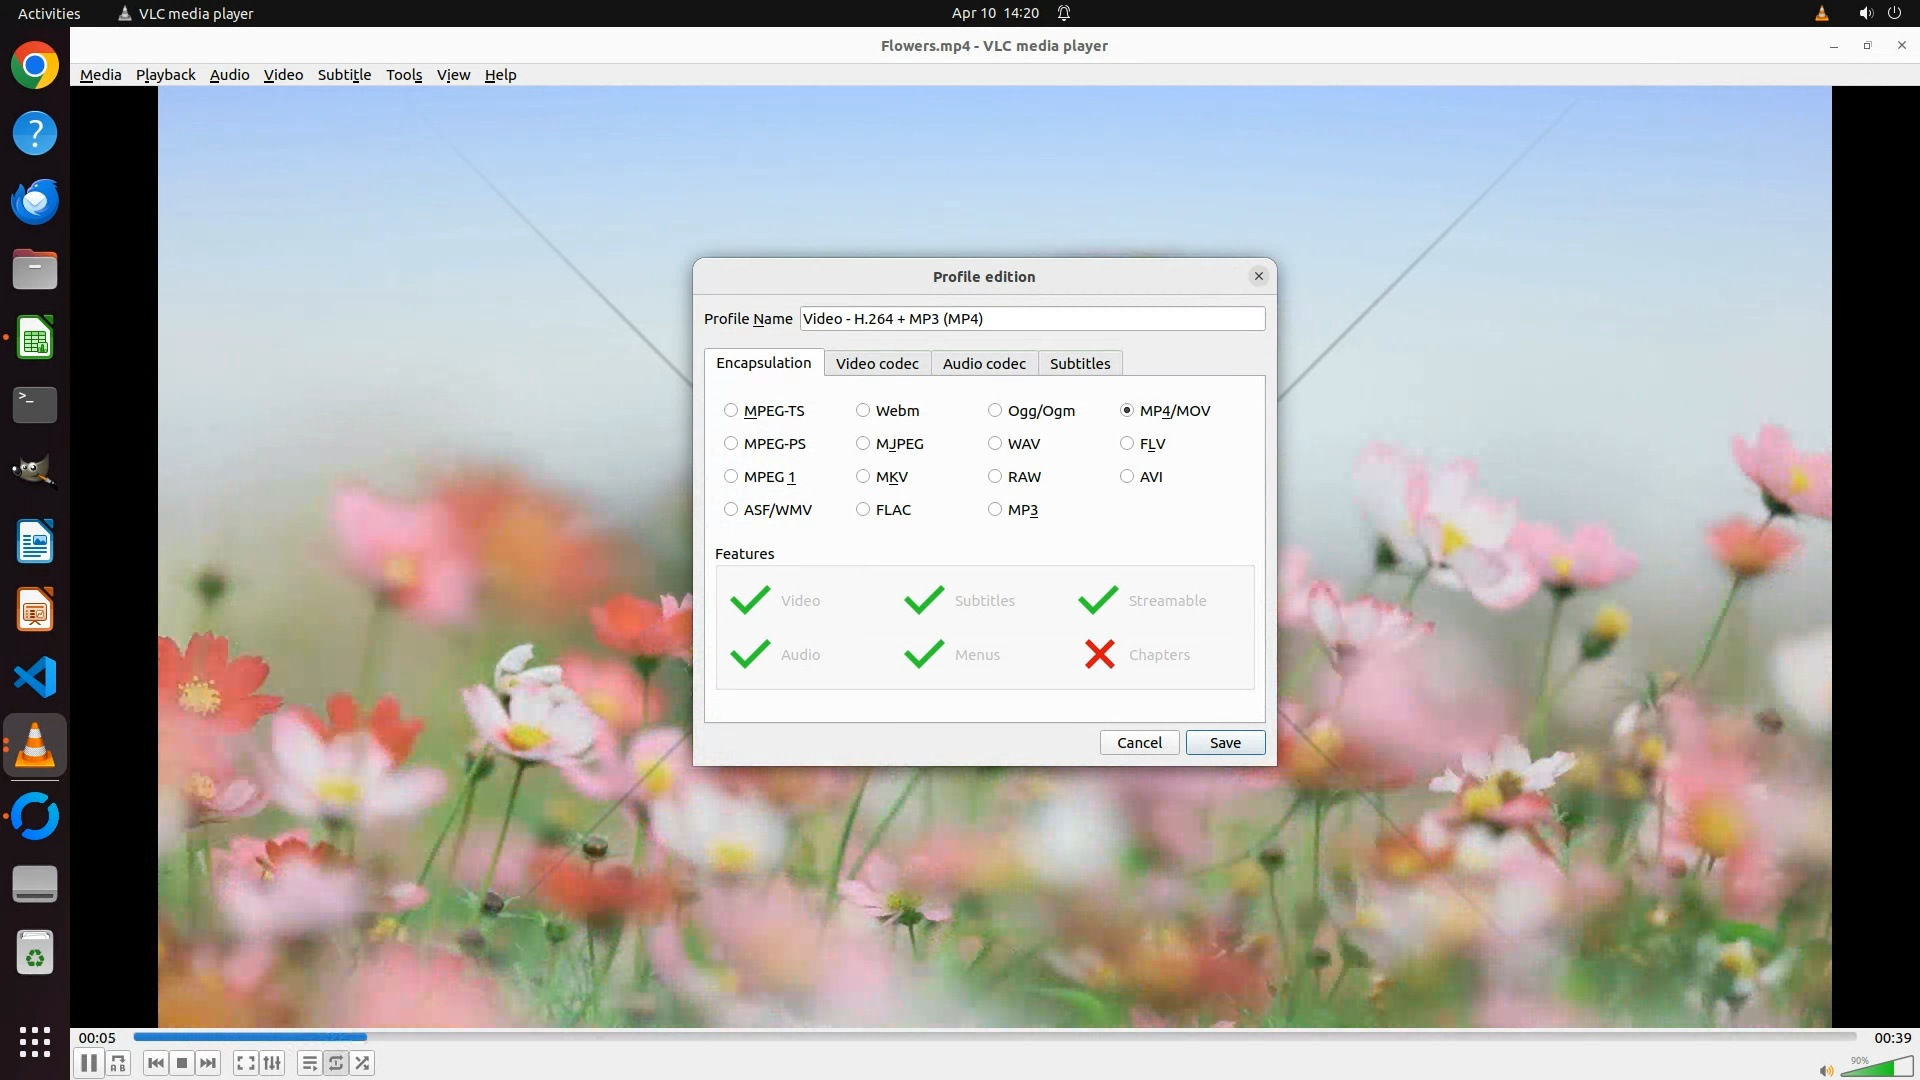Screen dimensions: 1920x1080
Task: Open extended settings equalizer icon
Action: click(x=272, y=1063)
